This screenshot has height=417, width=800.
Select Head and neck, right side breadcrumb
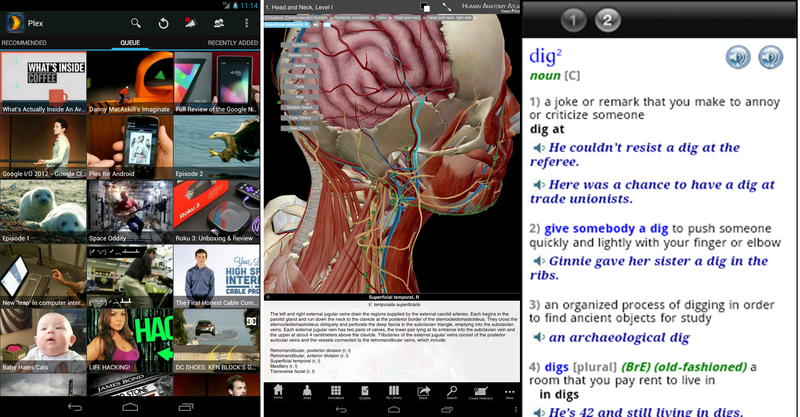(x=449, y=18)
